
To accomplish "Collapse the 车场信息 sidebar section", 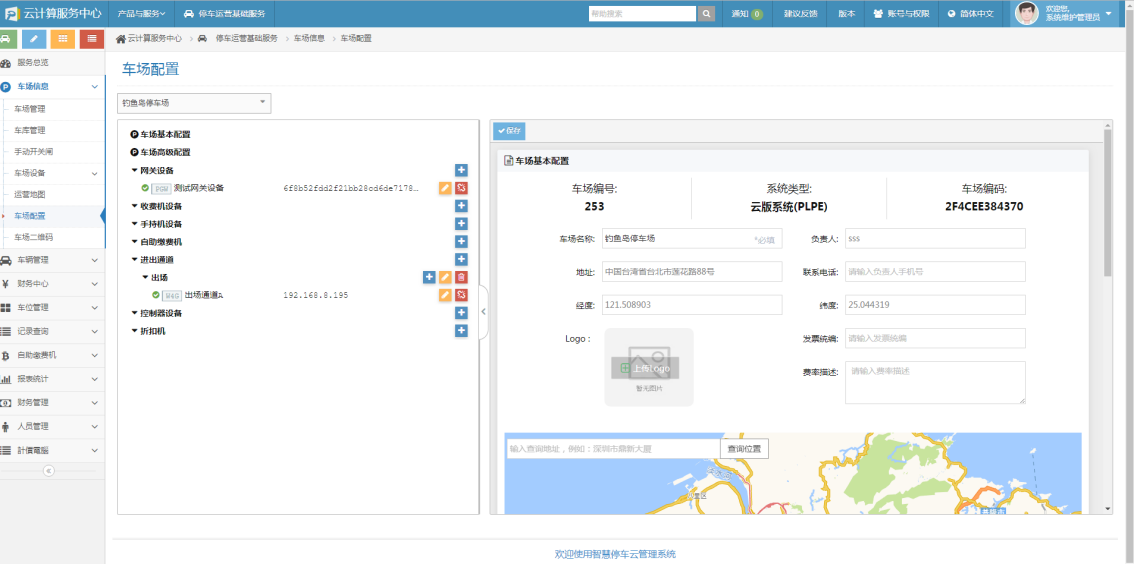I will (x=53, y=87).
